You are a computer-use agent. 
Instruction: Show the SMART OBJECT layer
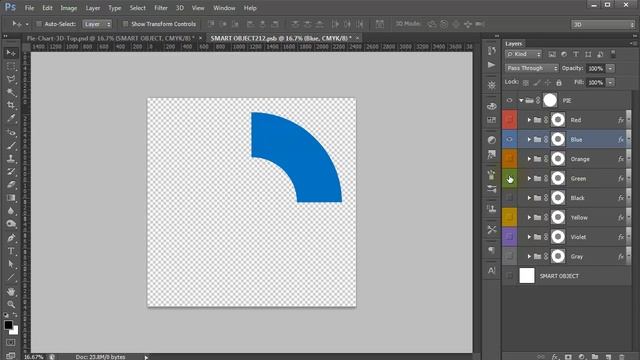[509, 276]
